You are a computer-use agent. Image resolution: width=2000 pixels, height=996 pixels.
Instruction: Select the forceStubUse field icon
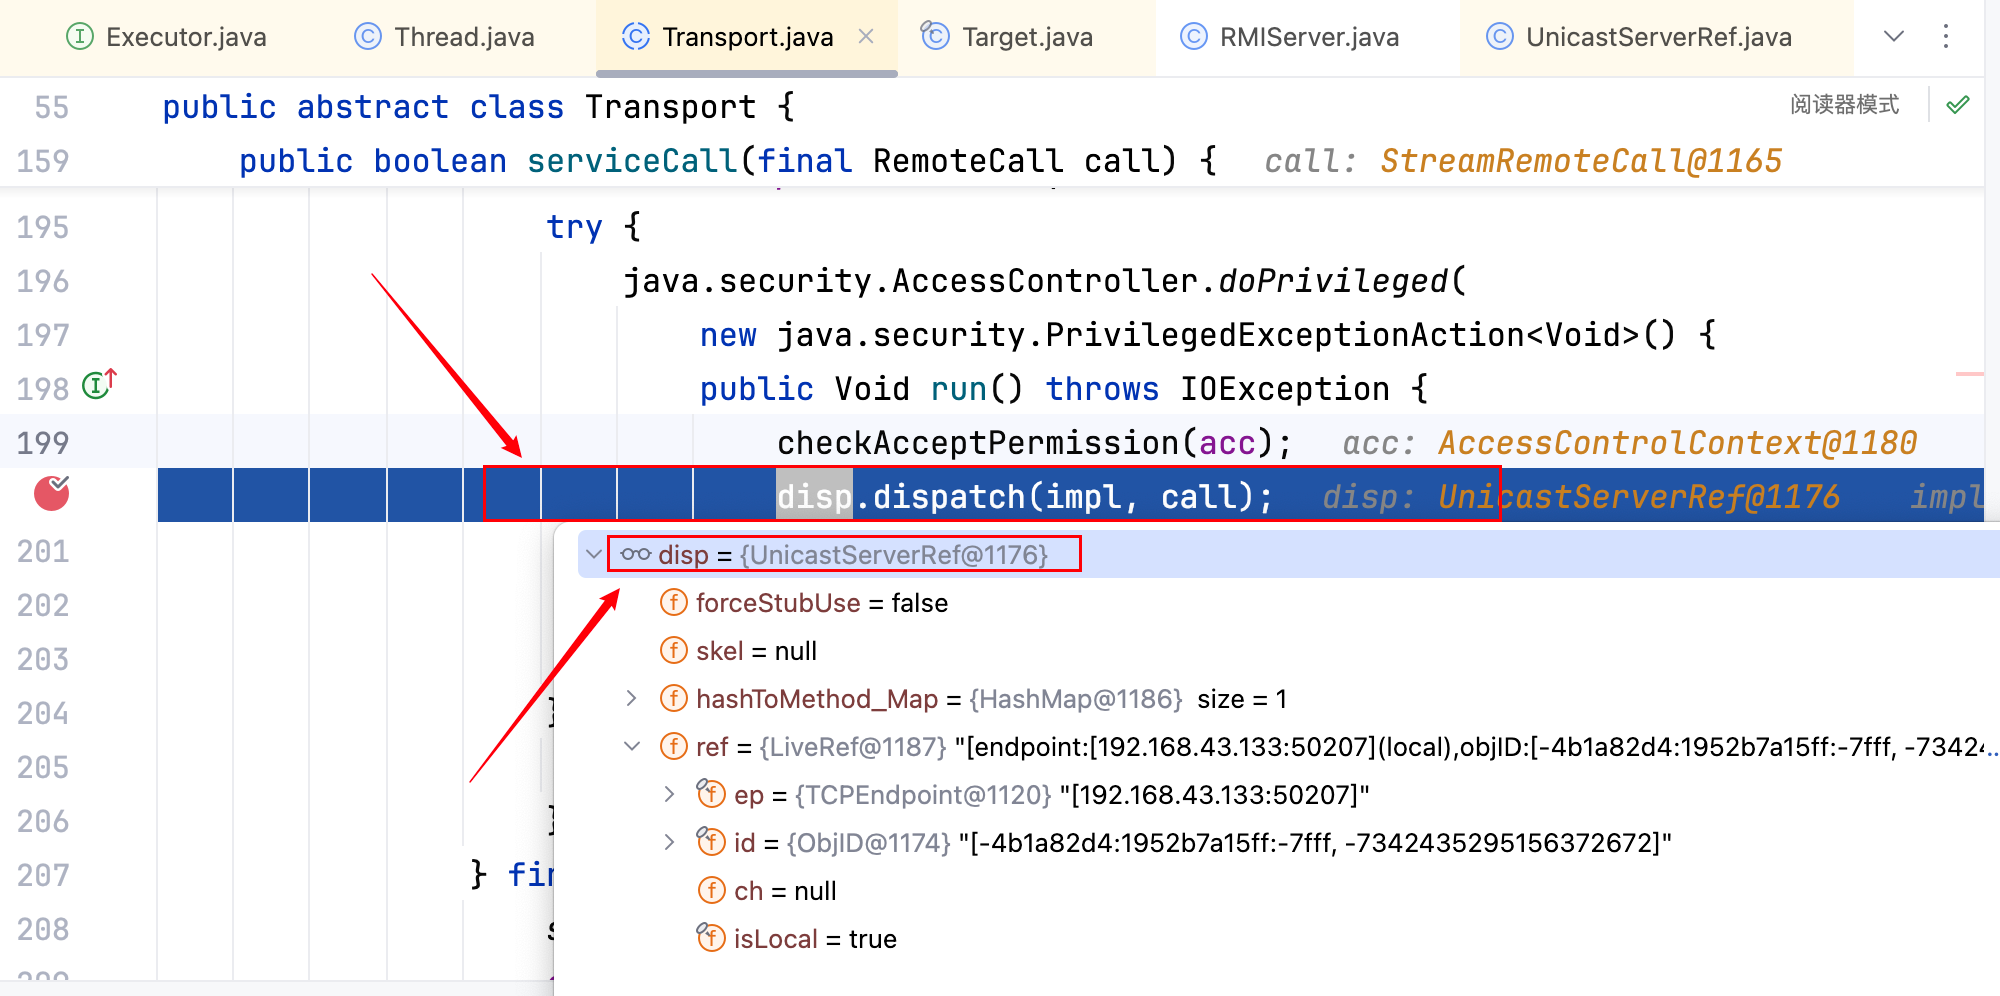coord(674,603)
